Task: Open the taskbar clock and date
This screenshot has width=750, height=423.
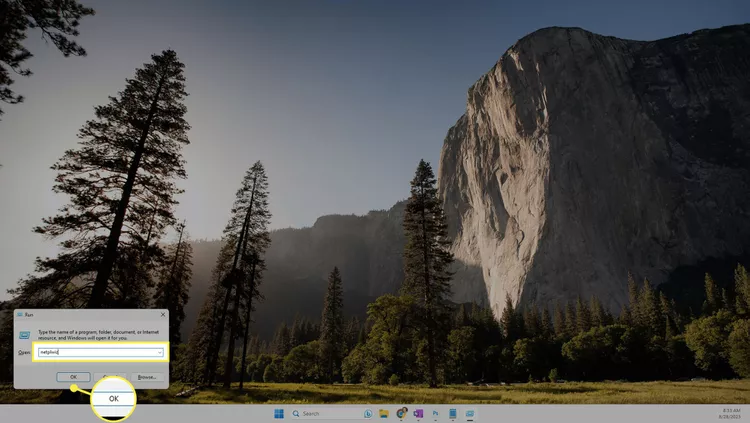Action: click(x=731, y=413)
